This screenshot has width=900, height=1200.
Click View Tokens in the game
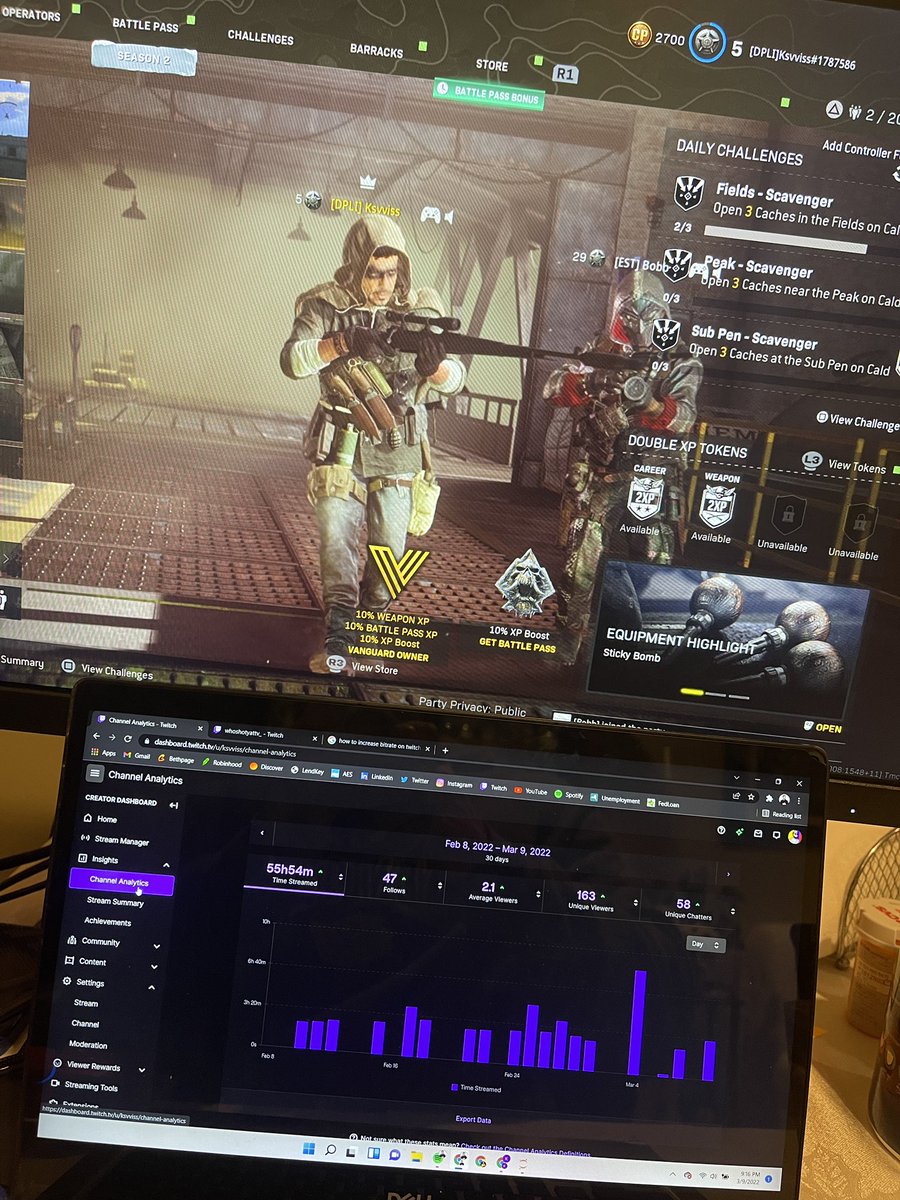click(846, 464)
